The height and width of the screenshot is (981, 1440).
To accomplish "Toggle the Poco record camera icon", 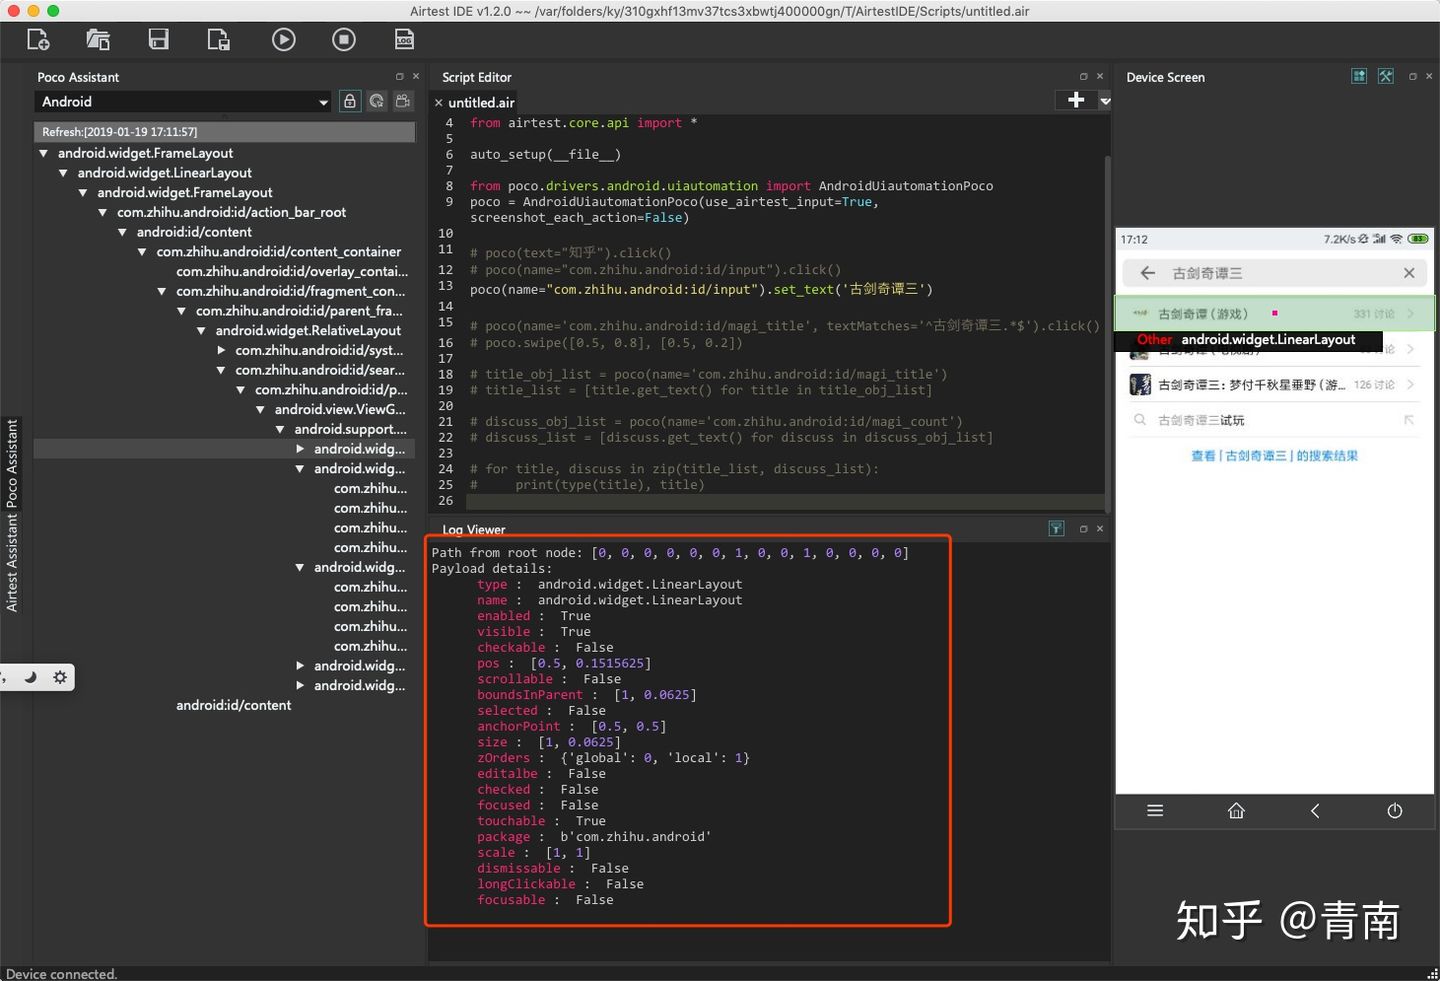I will coord(403,101).
